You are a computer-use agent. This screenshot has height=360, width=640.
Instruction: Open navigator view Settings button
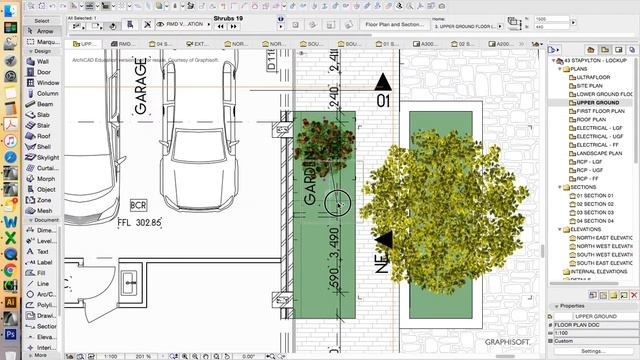point(593,351)
